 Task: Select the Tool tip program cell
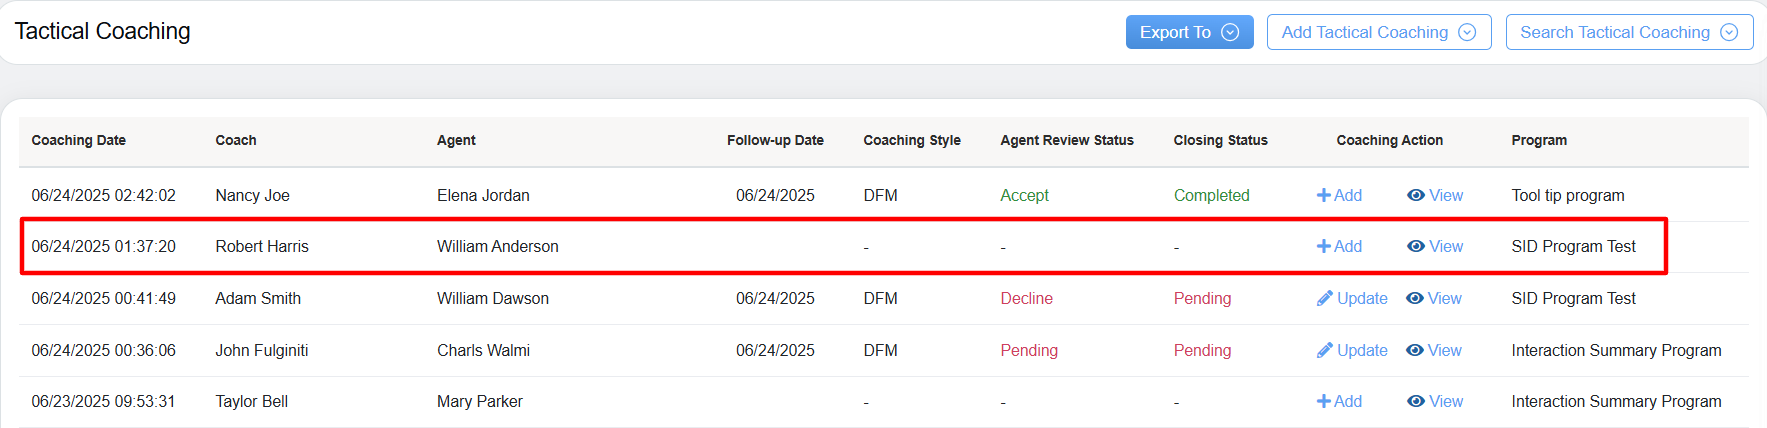tap(1567, 195)
